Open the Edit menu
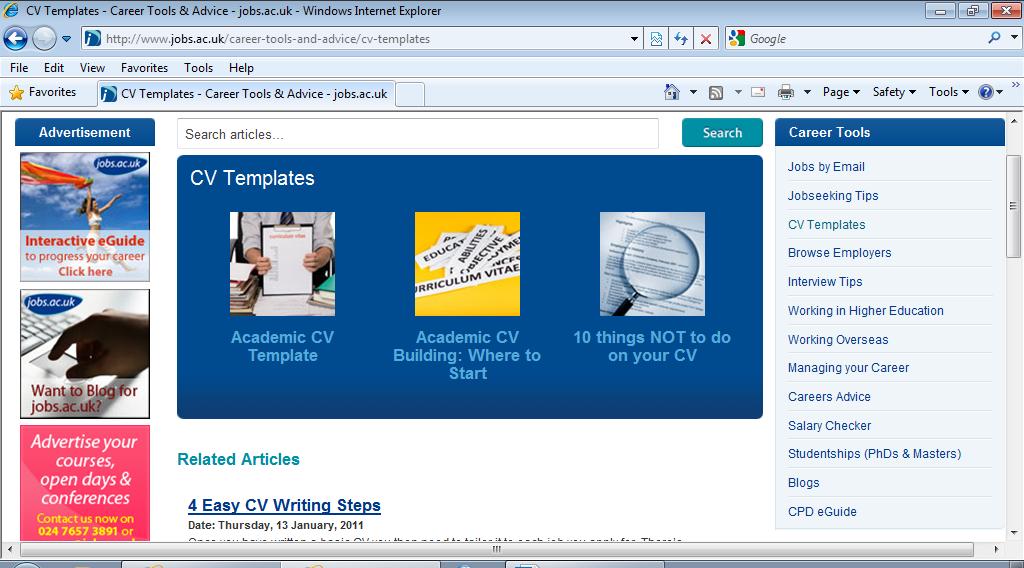 (54, 68)
